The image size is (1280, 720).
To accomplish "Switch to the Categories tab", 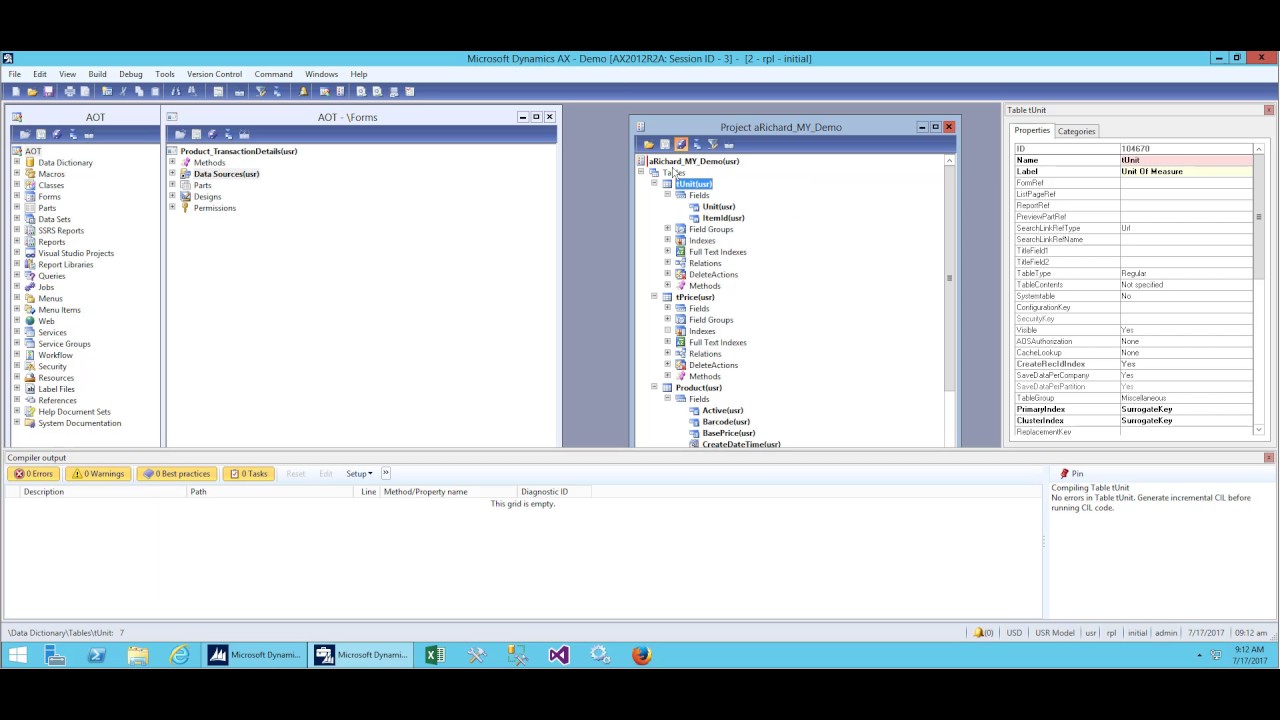I will click(1076, 131).
